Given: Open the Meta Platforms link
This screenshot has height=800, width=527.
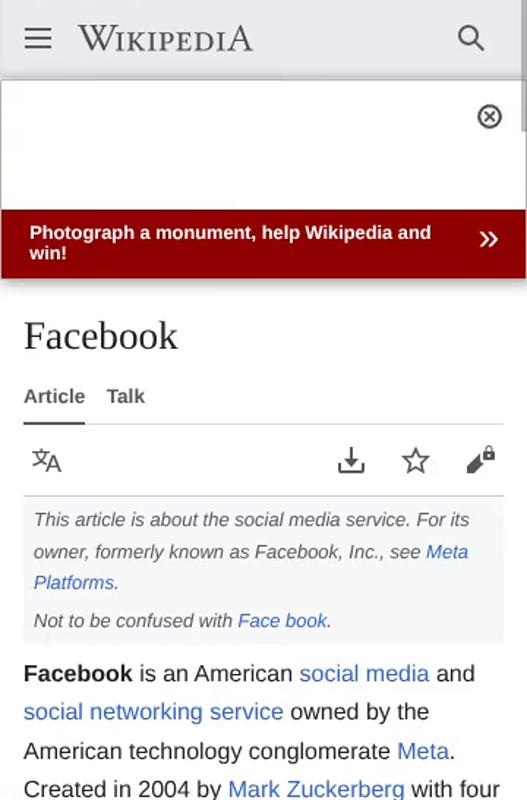Looking at the screenshot, I should 251,567.
